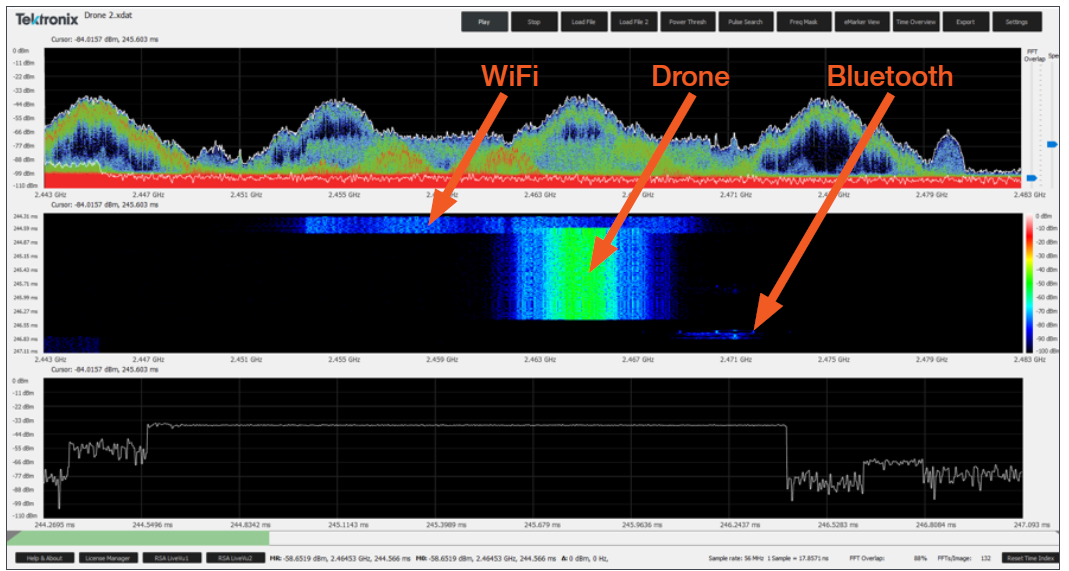Viewport: 1069px width, 571px height.
Task: Click the Load File 2 button
Action: point(632,22)
